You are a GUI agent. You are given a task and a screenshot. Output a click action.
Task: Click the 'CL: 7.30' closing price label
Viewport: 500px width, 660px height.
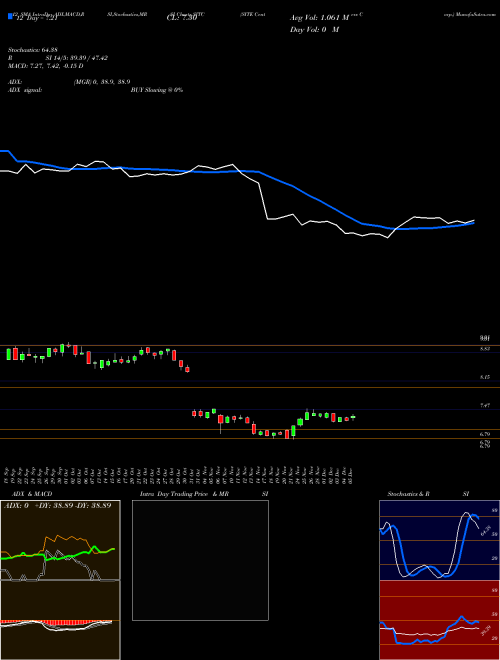point(182,18)
